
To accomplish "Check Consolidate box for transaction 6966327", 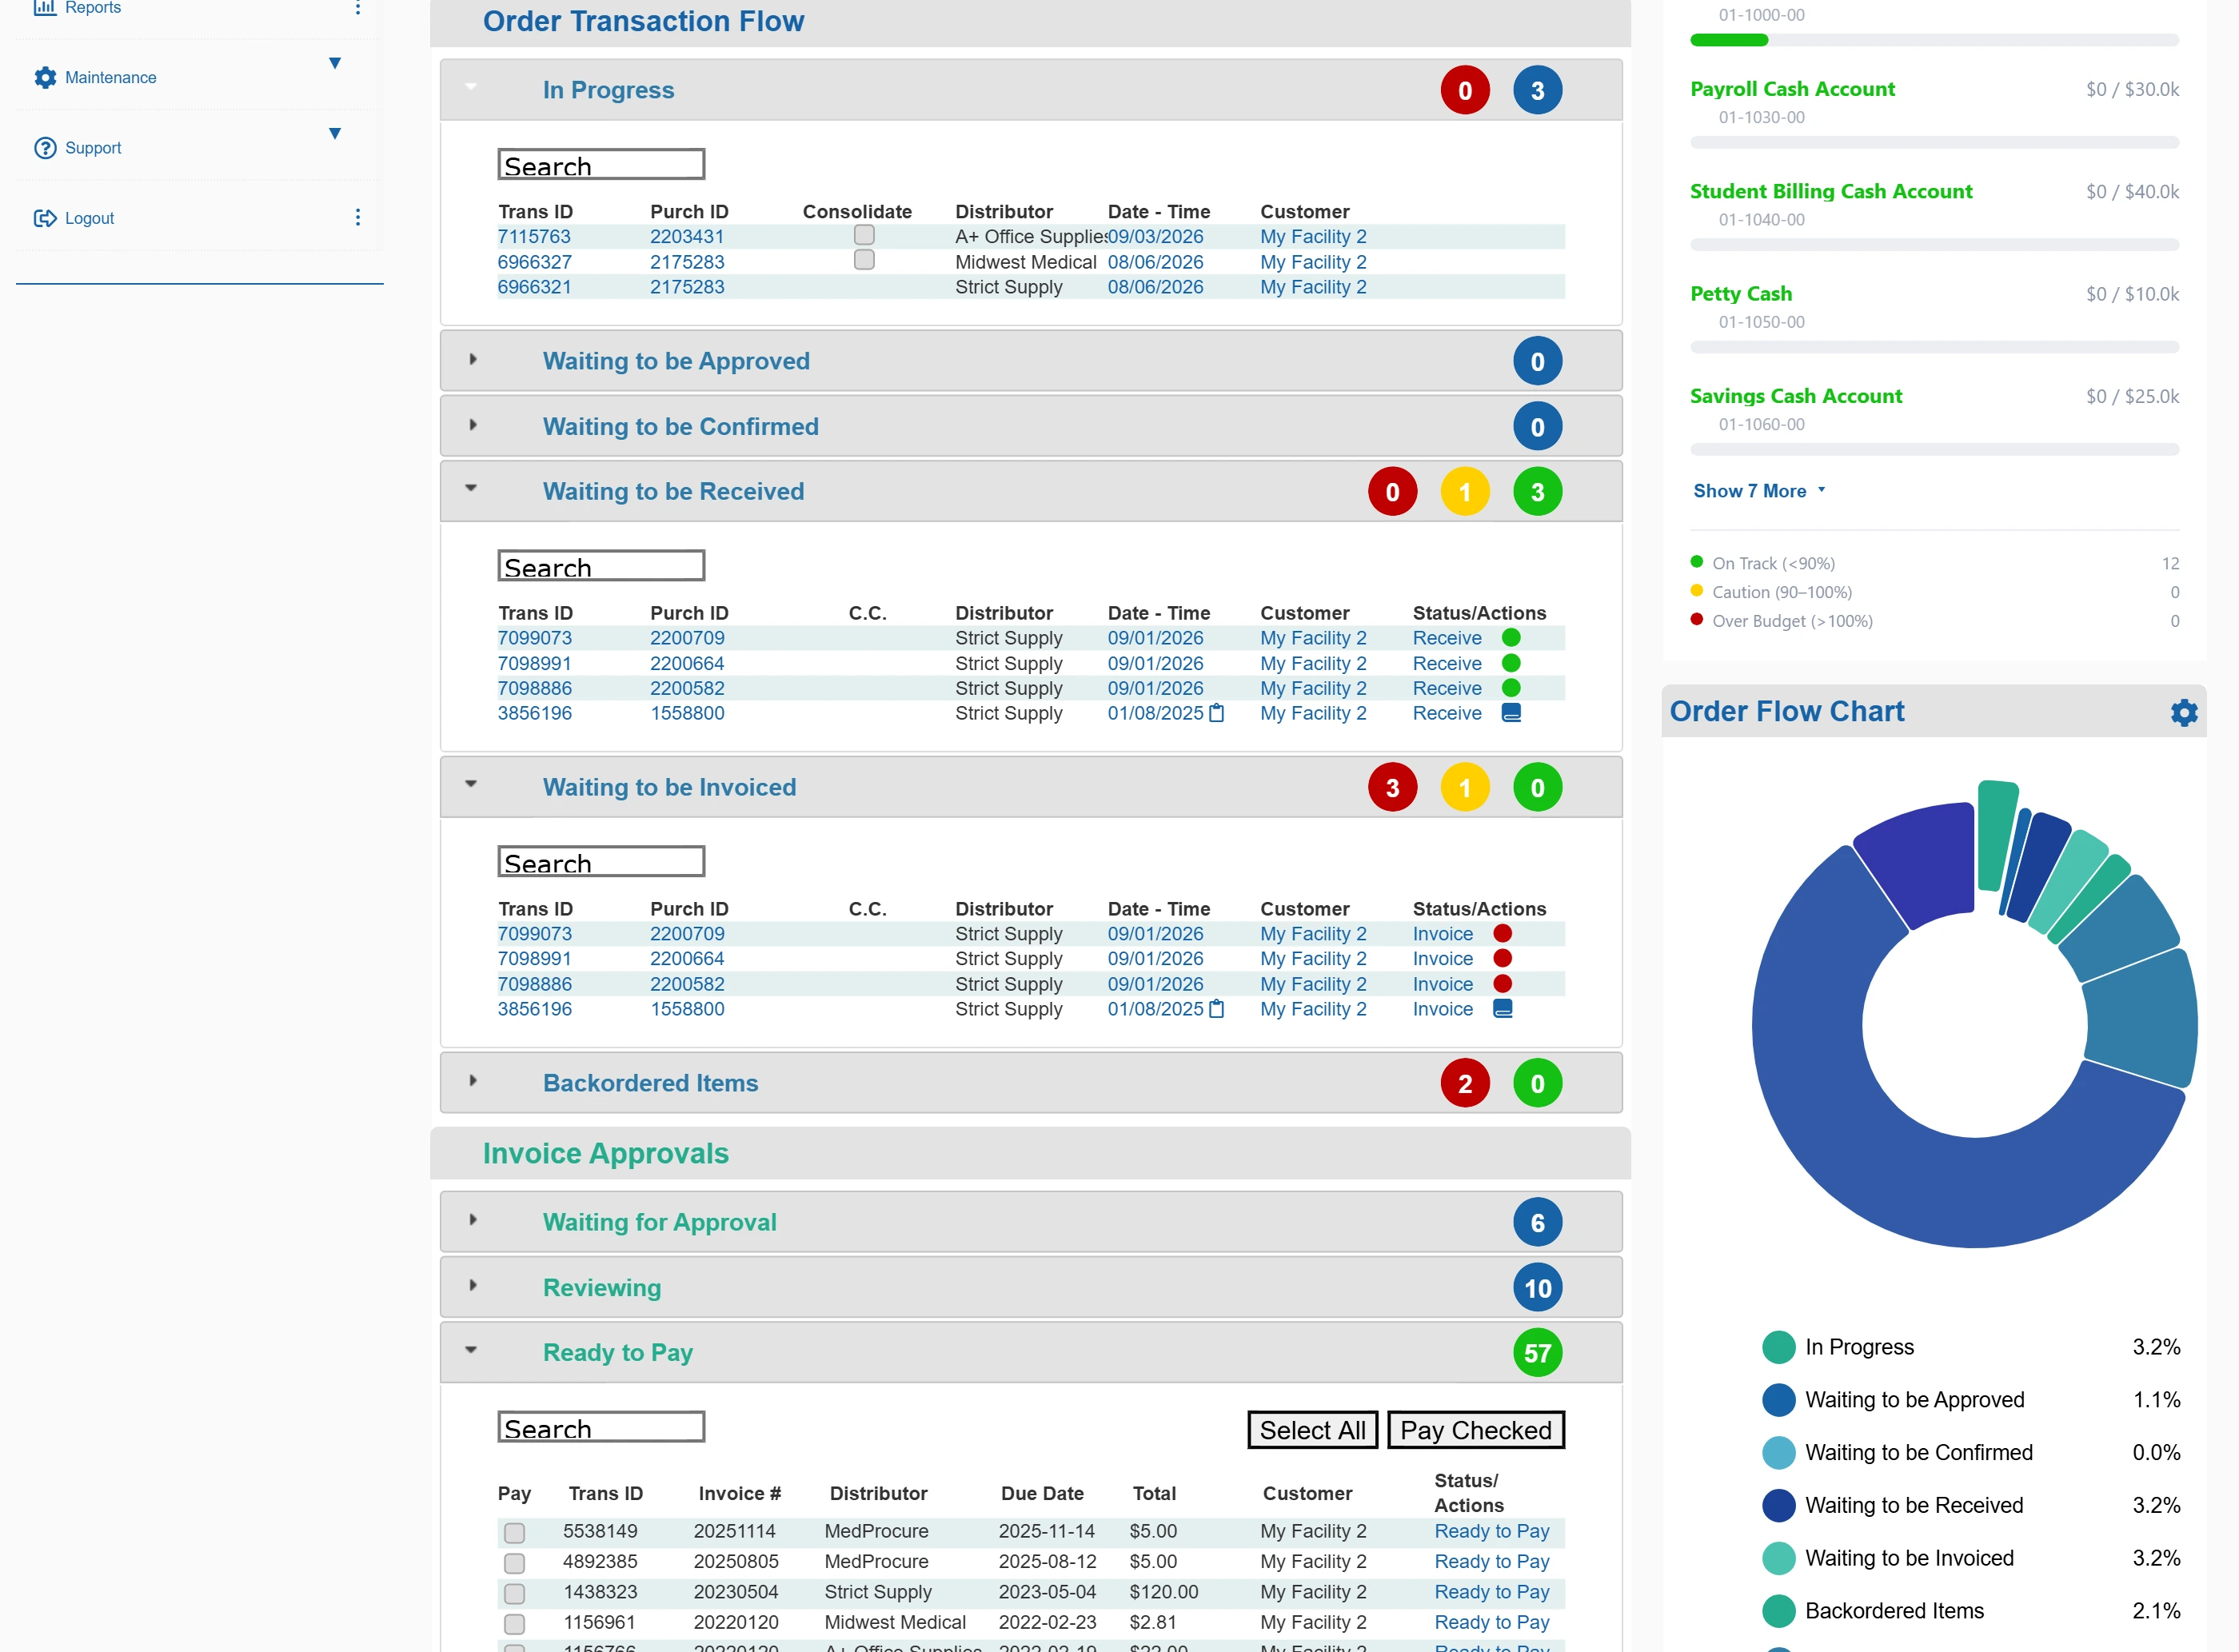I will 864,260.
